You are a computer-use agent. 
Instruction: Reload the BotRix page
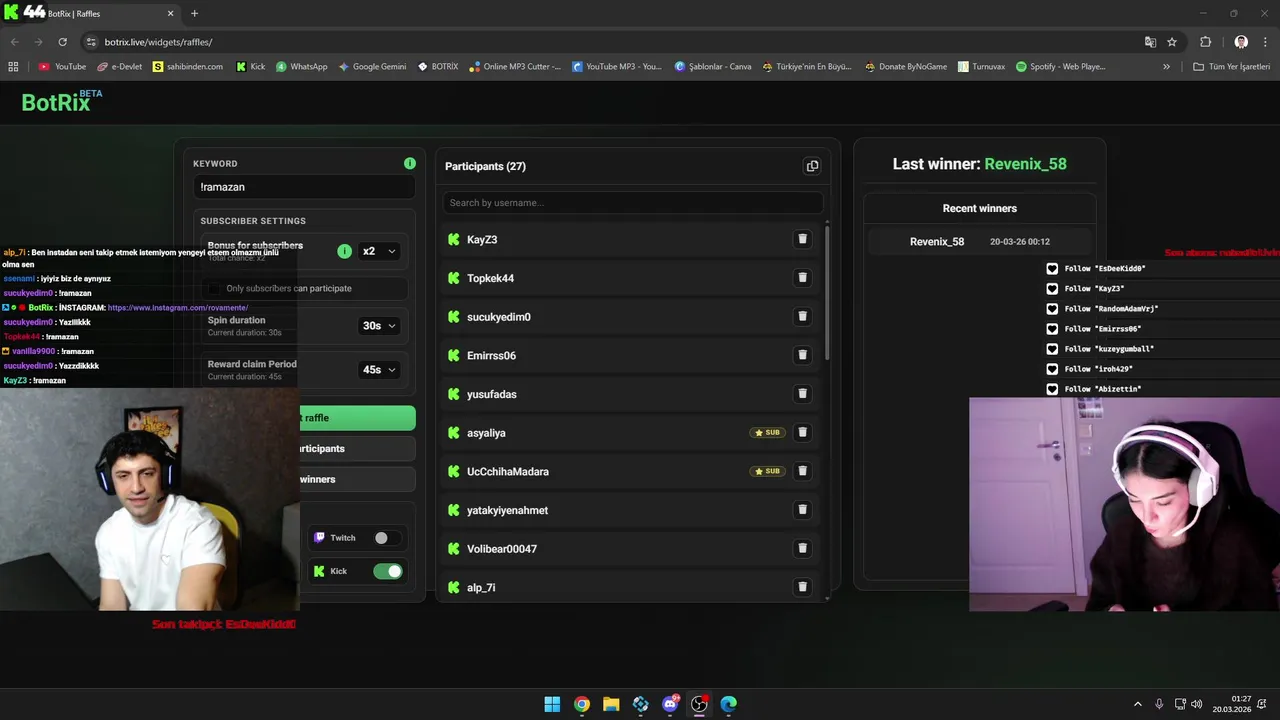(62, 42)
